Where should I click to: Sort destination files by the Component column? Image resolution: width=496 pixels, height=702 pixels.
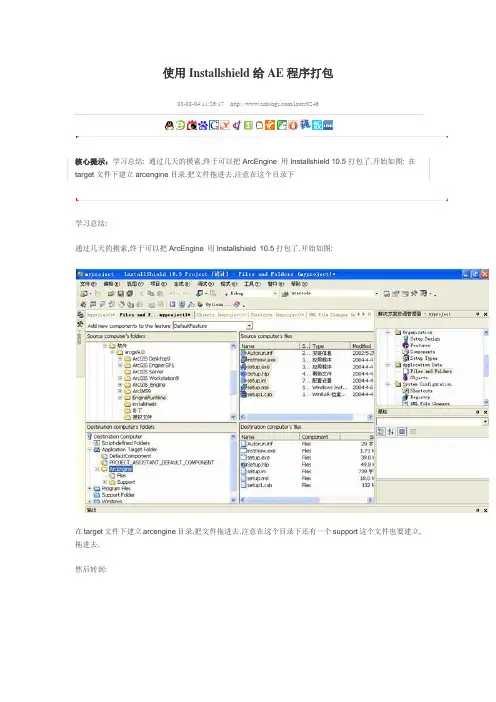point(320,437)
